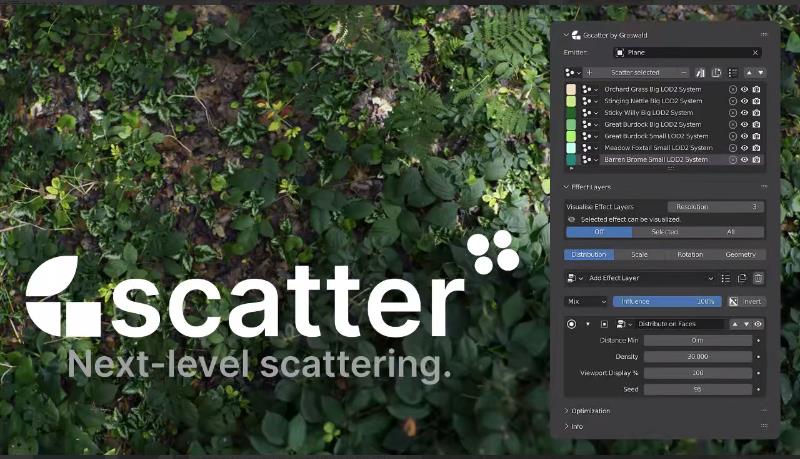Click the Density value field

pos(698,356)
